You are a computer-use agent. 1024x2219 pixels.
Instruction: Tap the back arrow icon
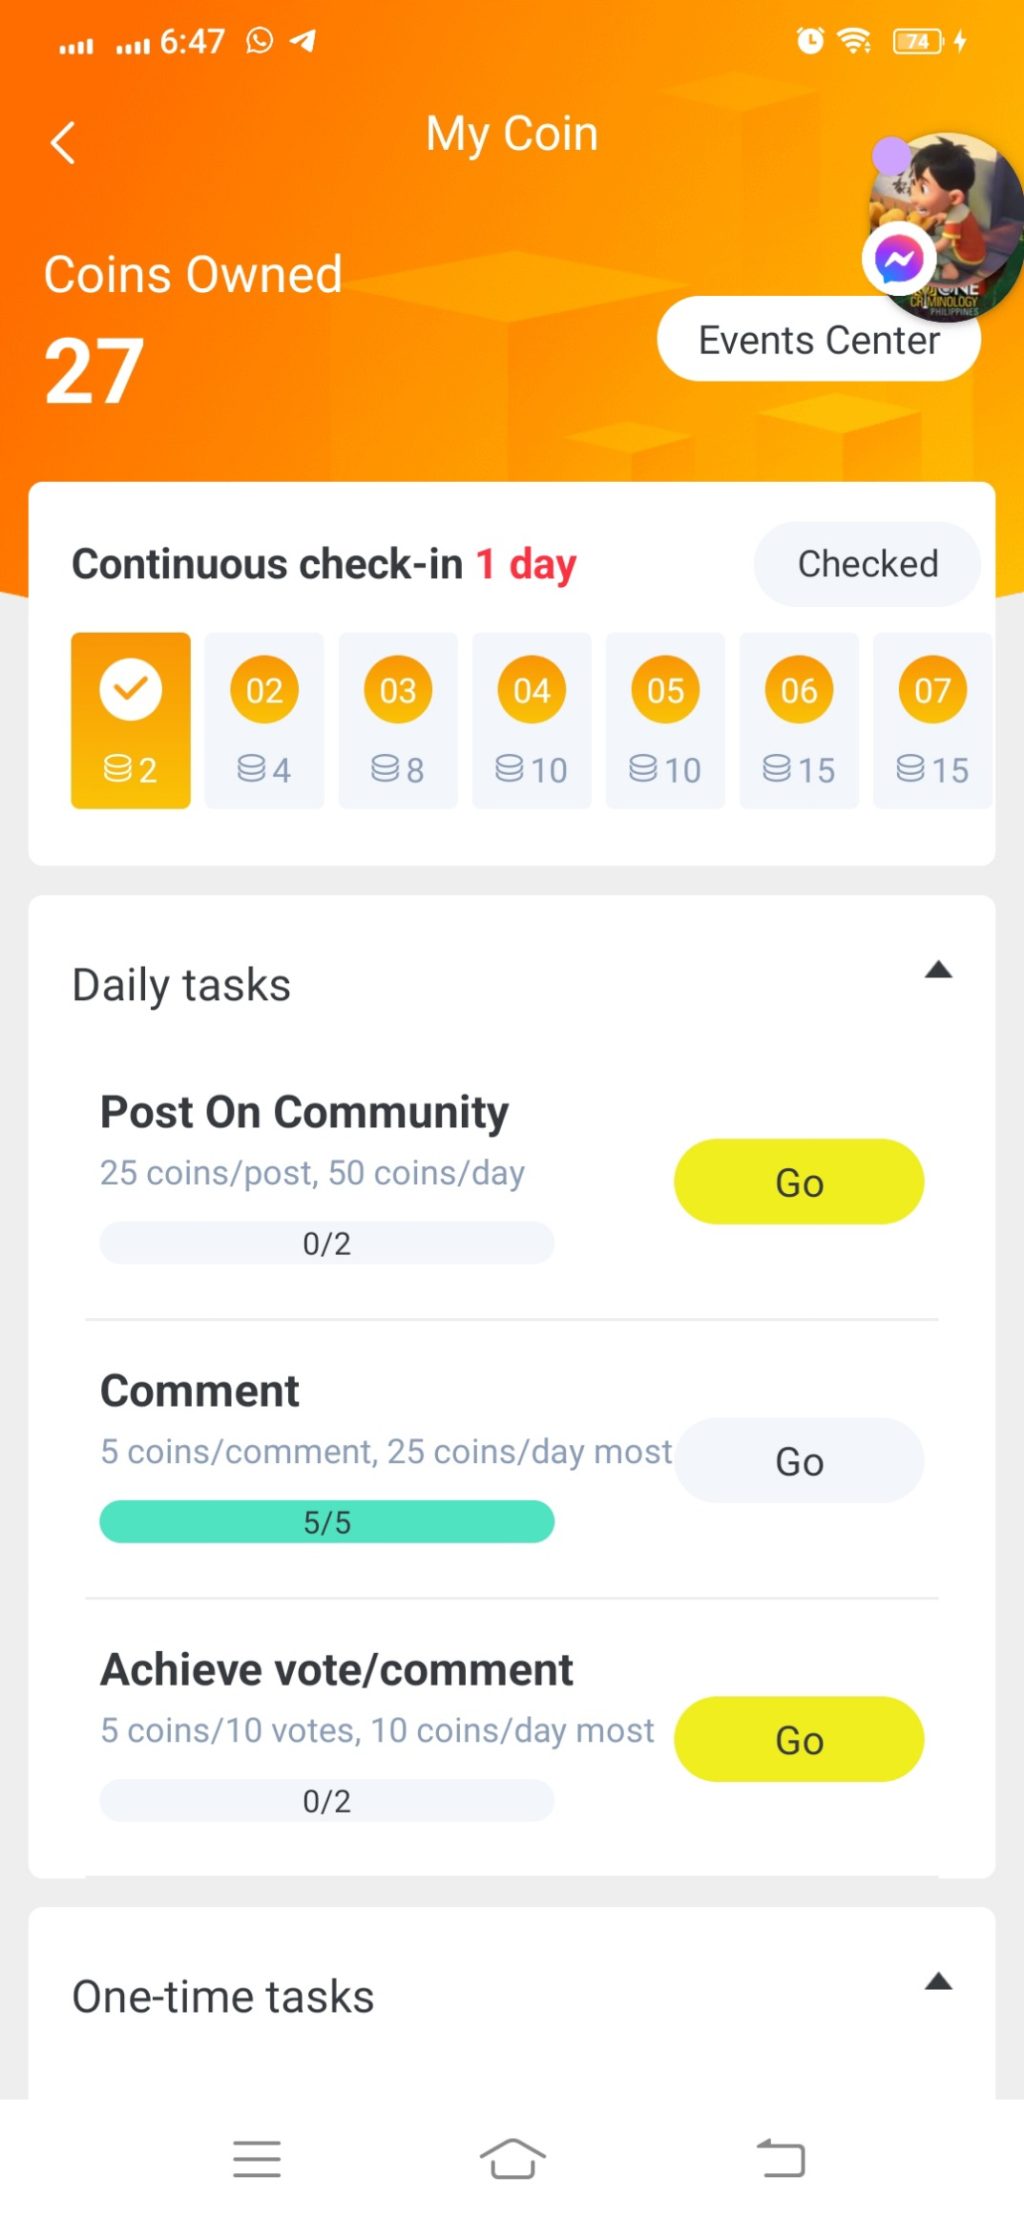63,143
